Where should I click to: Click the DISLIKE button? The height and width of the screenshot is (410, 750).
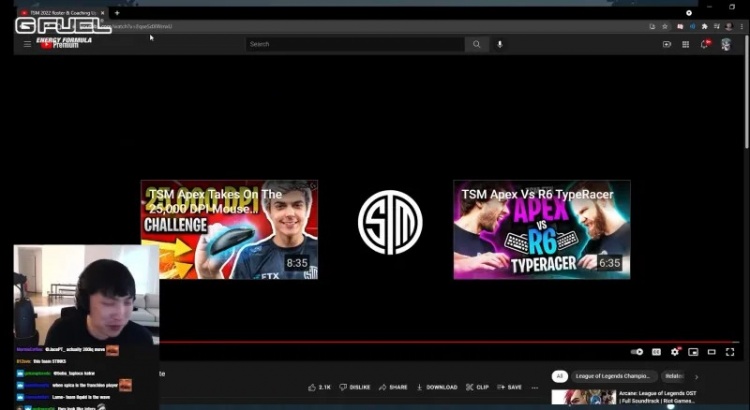click(355, 388)
